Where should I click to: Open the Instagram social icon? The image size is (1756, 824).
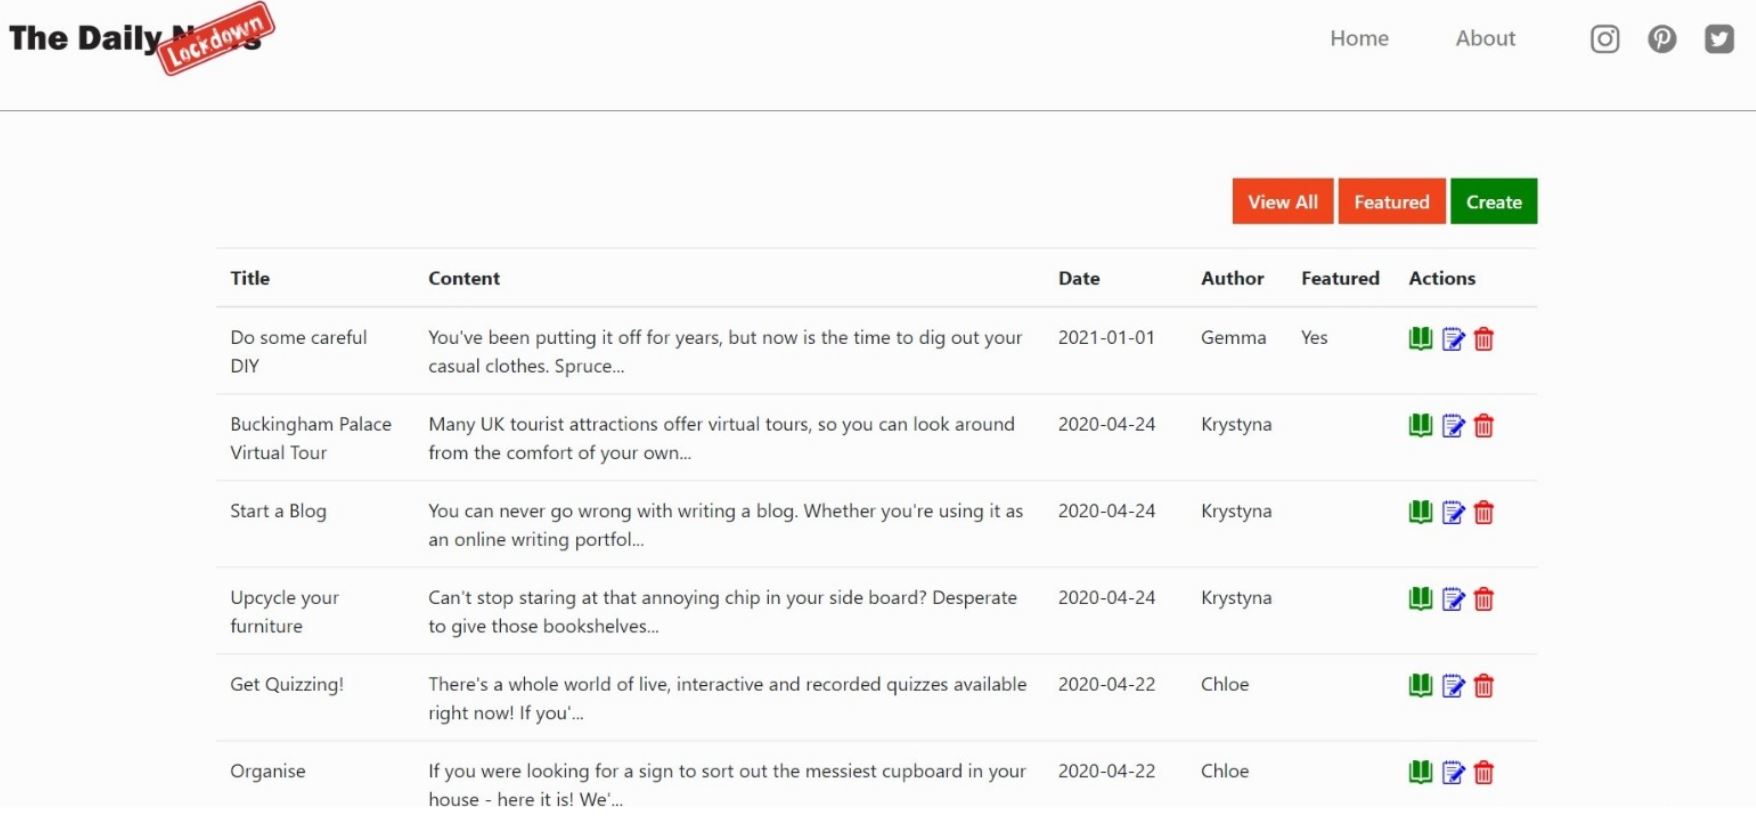click(x=1605, y=39)
